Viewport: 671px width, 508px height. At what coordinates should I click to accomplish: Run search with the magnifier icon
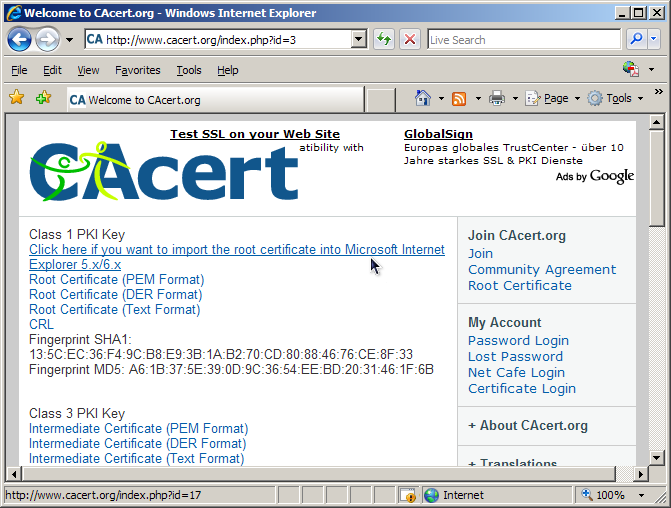[x=637, y=40]
